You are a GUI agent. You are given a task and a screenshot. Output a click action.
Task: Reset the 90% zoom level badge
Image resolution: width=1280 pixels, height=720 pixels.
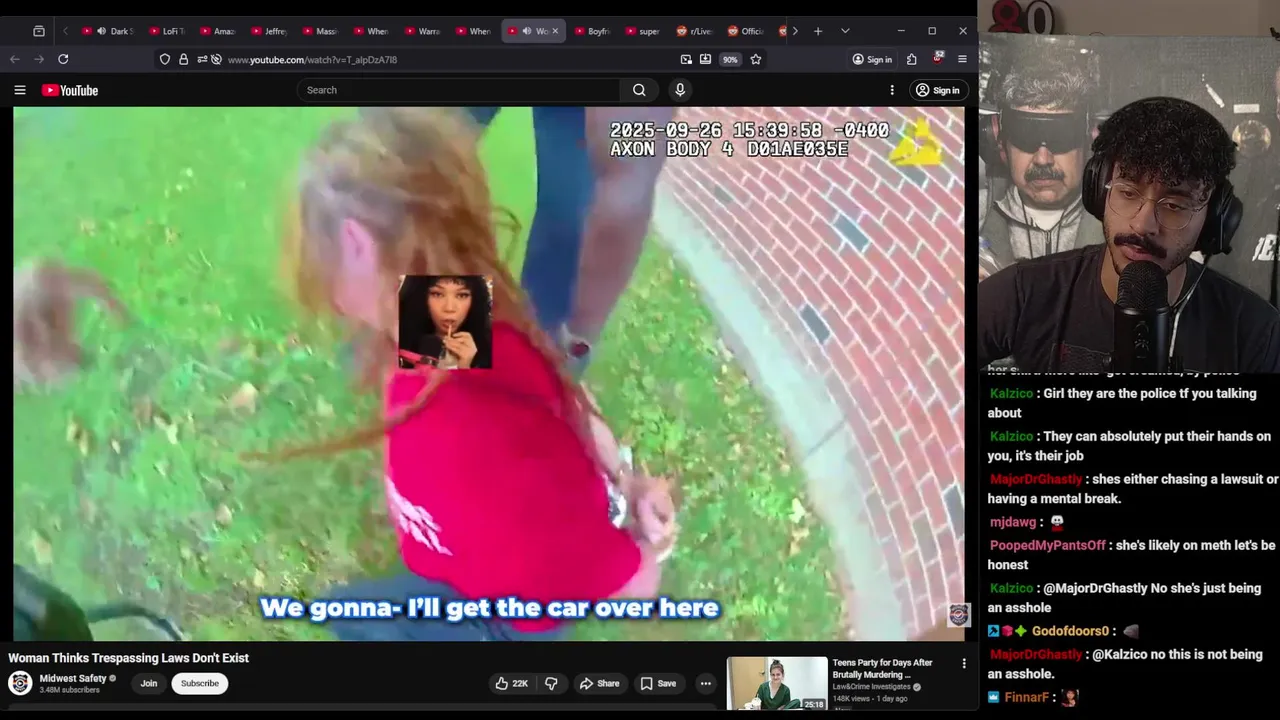(730, 59)
